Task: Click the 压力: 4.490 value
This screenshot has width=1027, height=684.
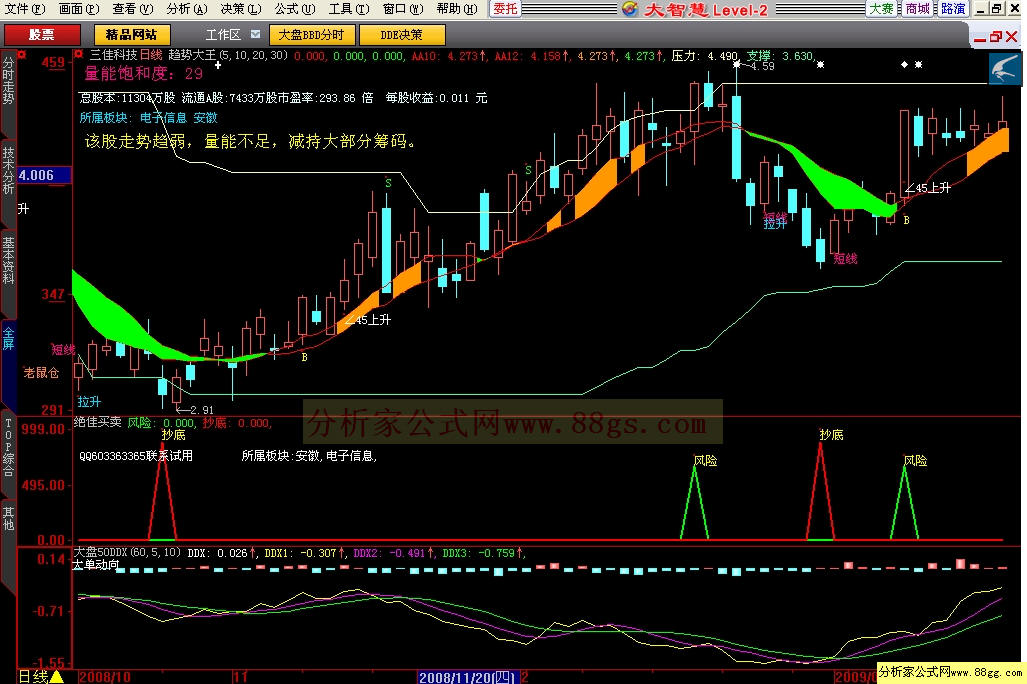Action: (x=705, y=56)
